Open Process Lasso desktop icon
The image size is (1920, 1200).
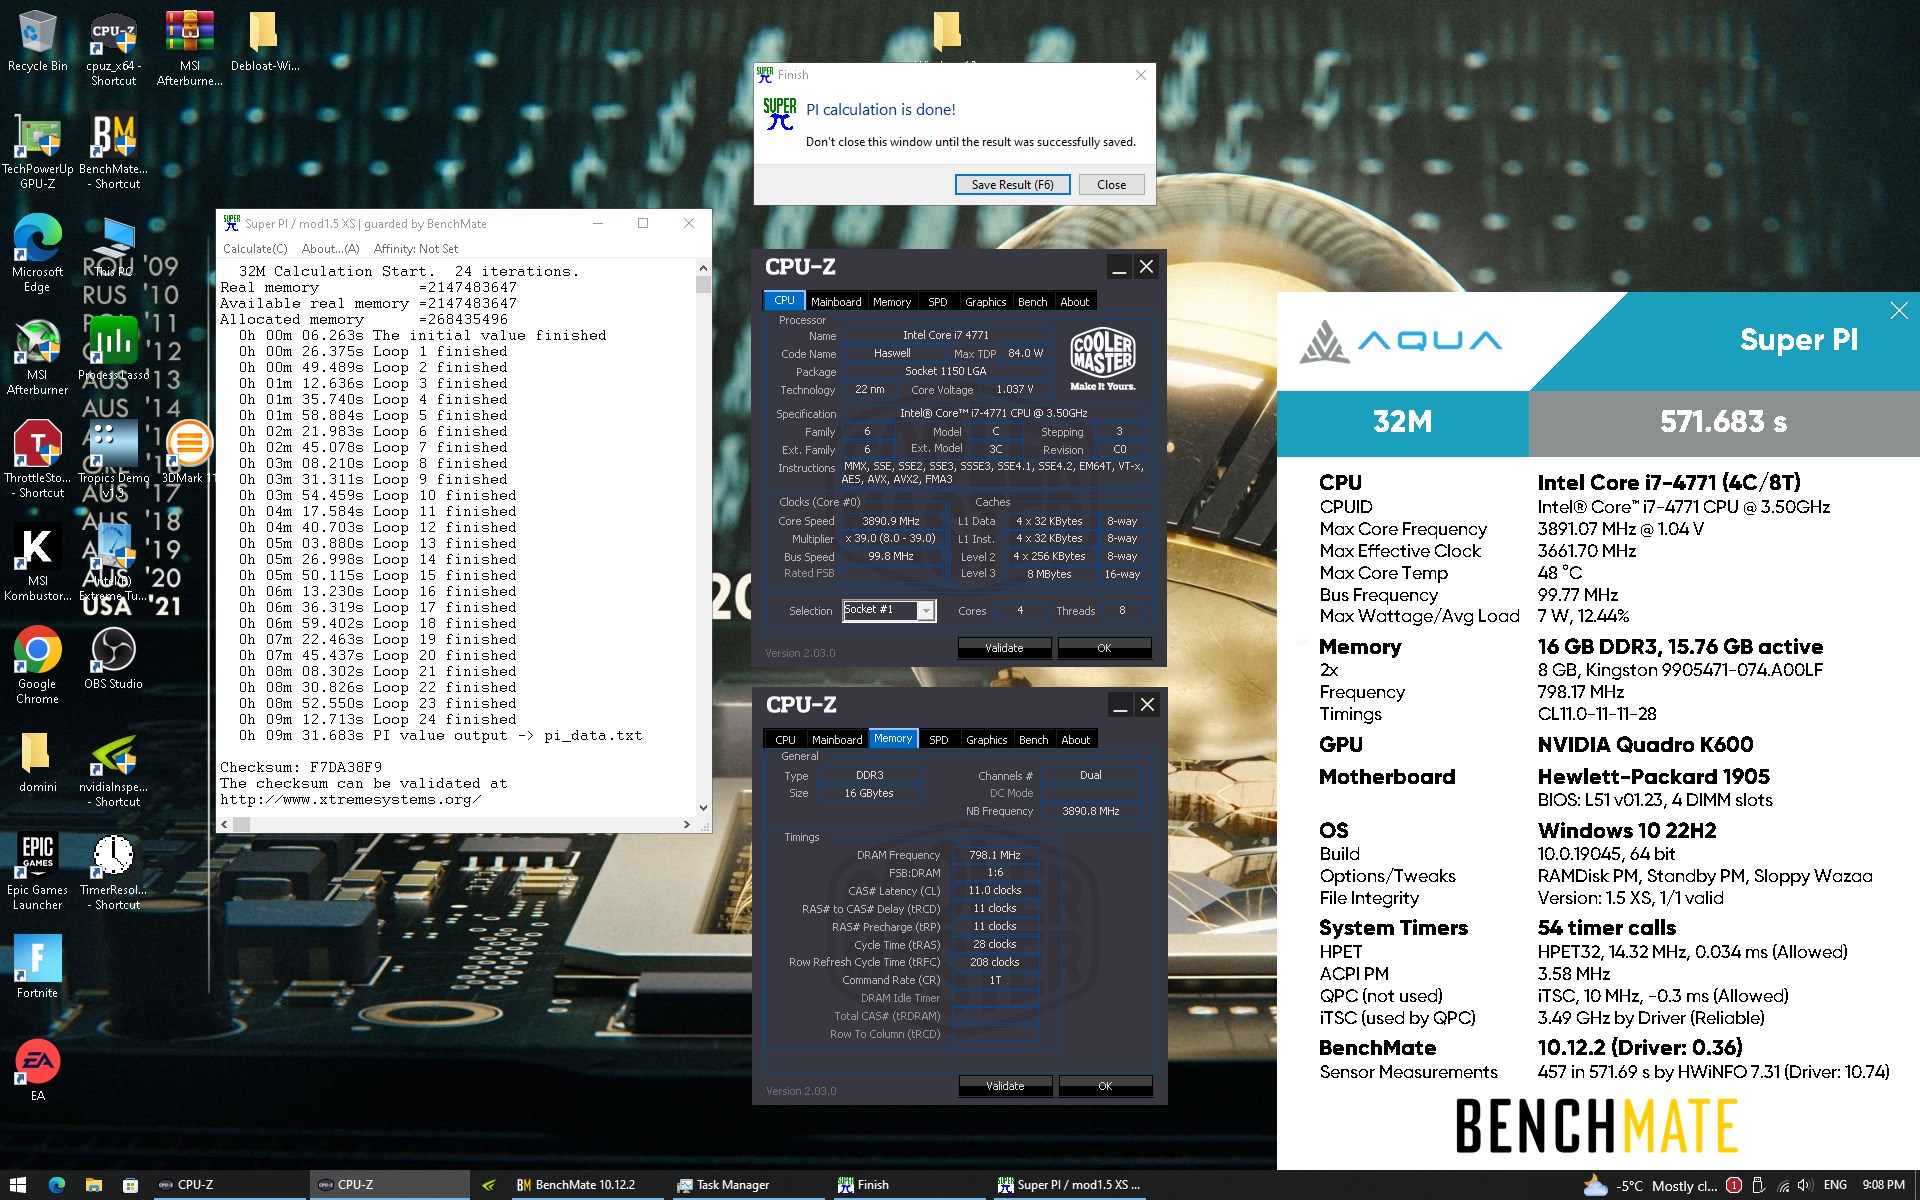113,349
